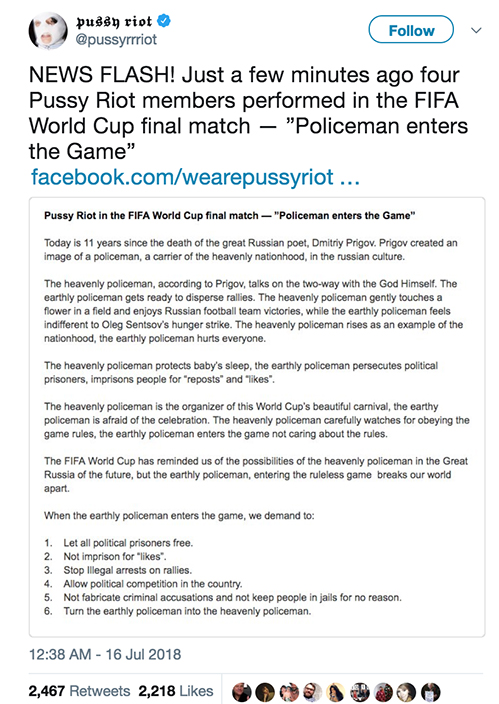Image resolution: width=499 pixels, height=704 pixels.
Task: Open the embedded statement image
Action: pos(257,417)
